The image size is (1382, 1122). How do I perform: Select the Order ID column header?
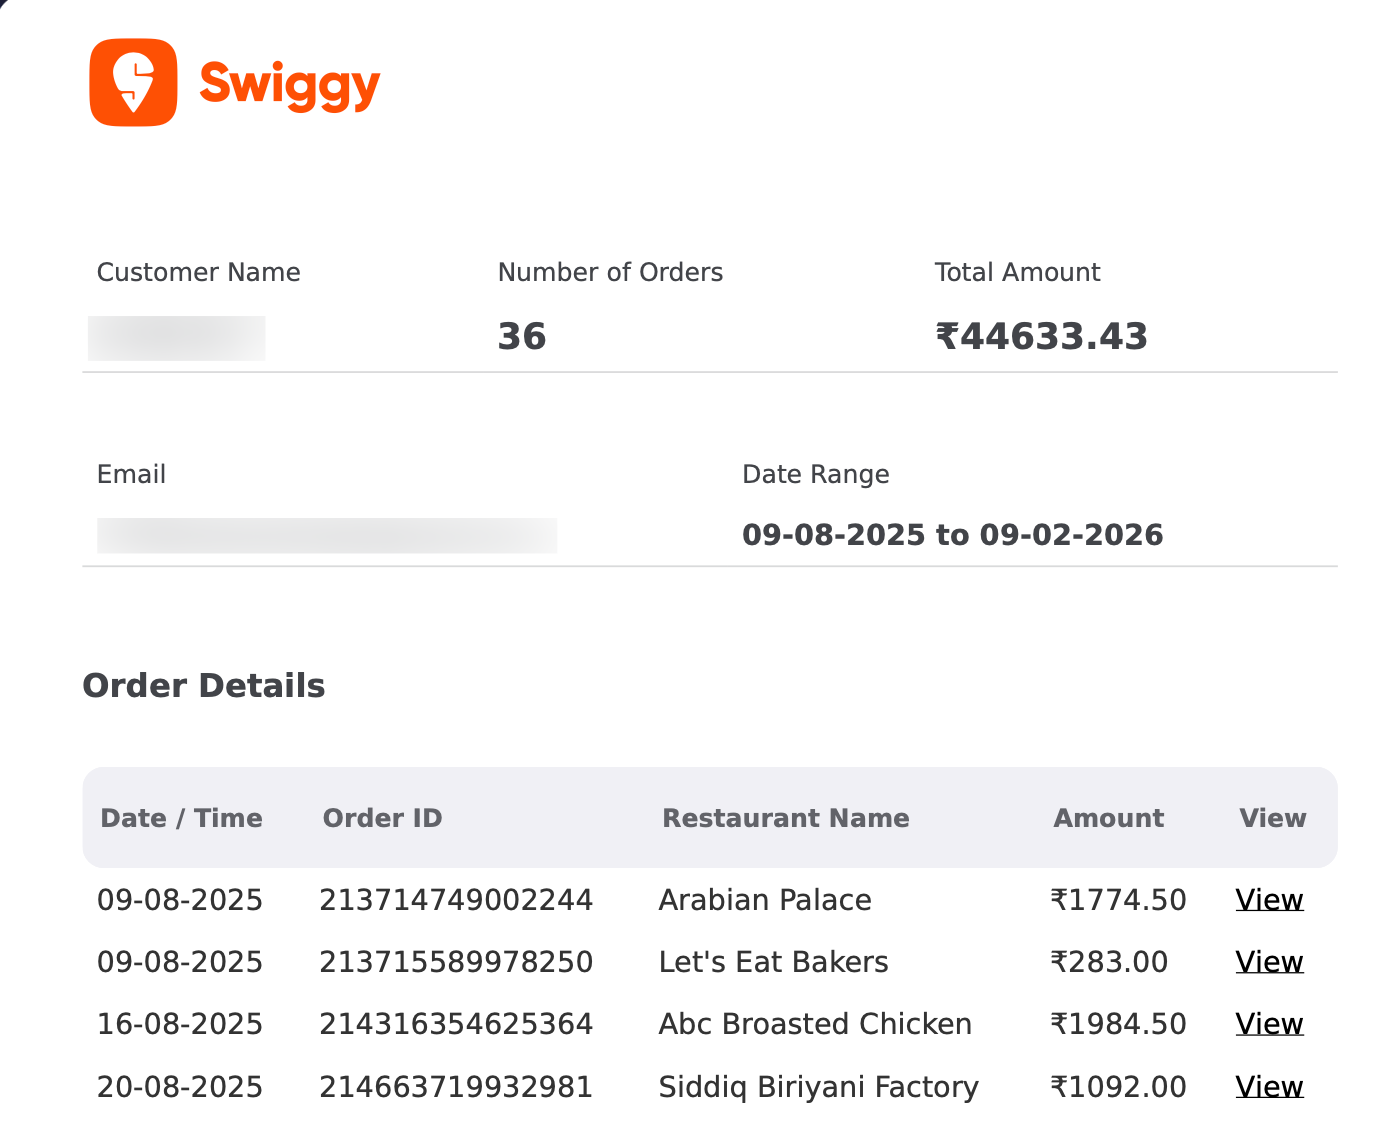[x=382, y=817]
